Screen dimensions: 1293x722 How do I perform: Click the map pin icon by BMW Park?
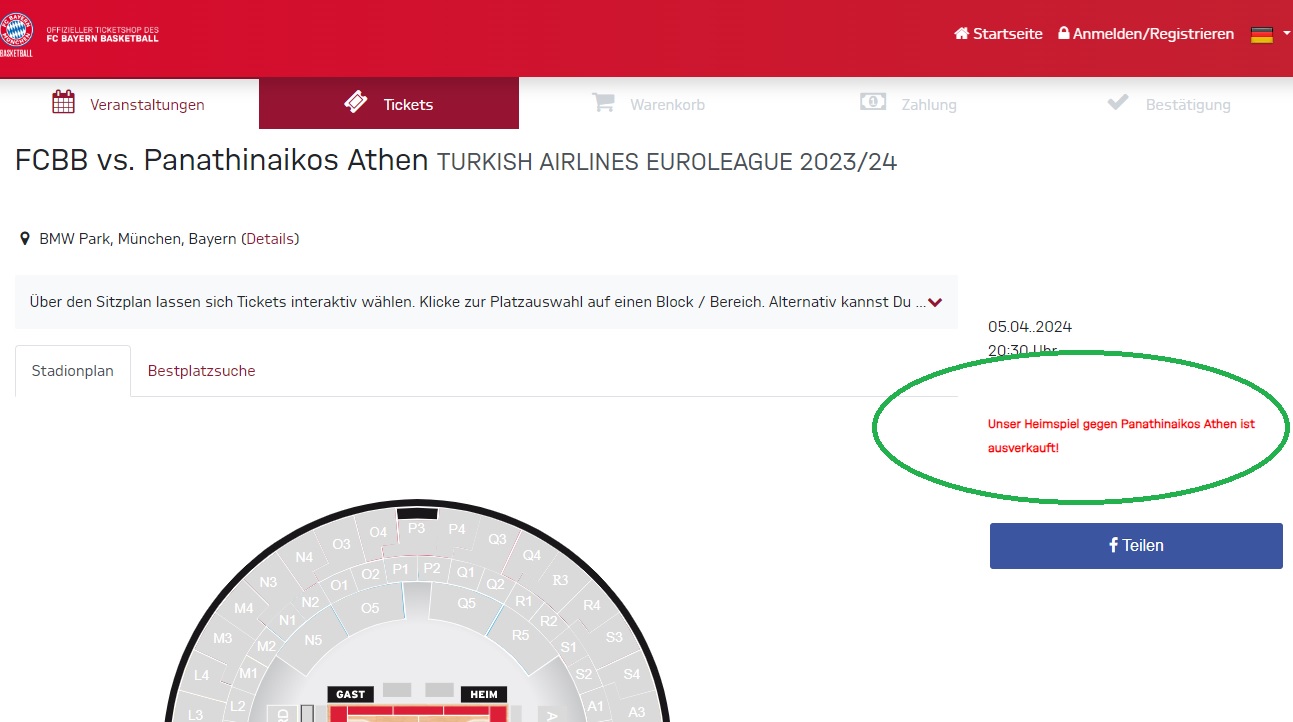25,239
